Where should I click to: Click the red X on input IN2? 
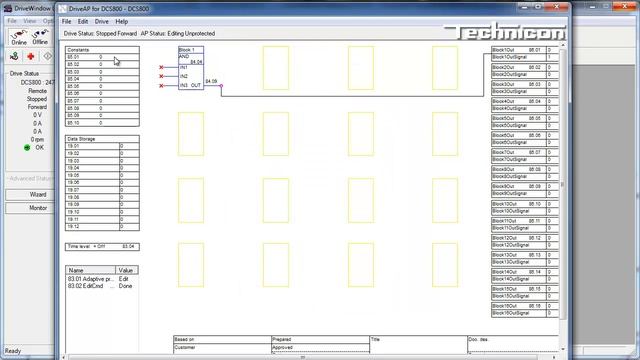(x=161, y=76)
